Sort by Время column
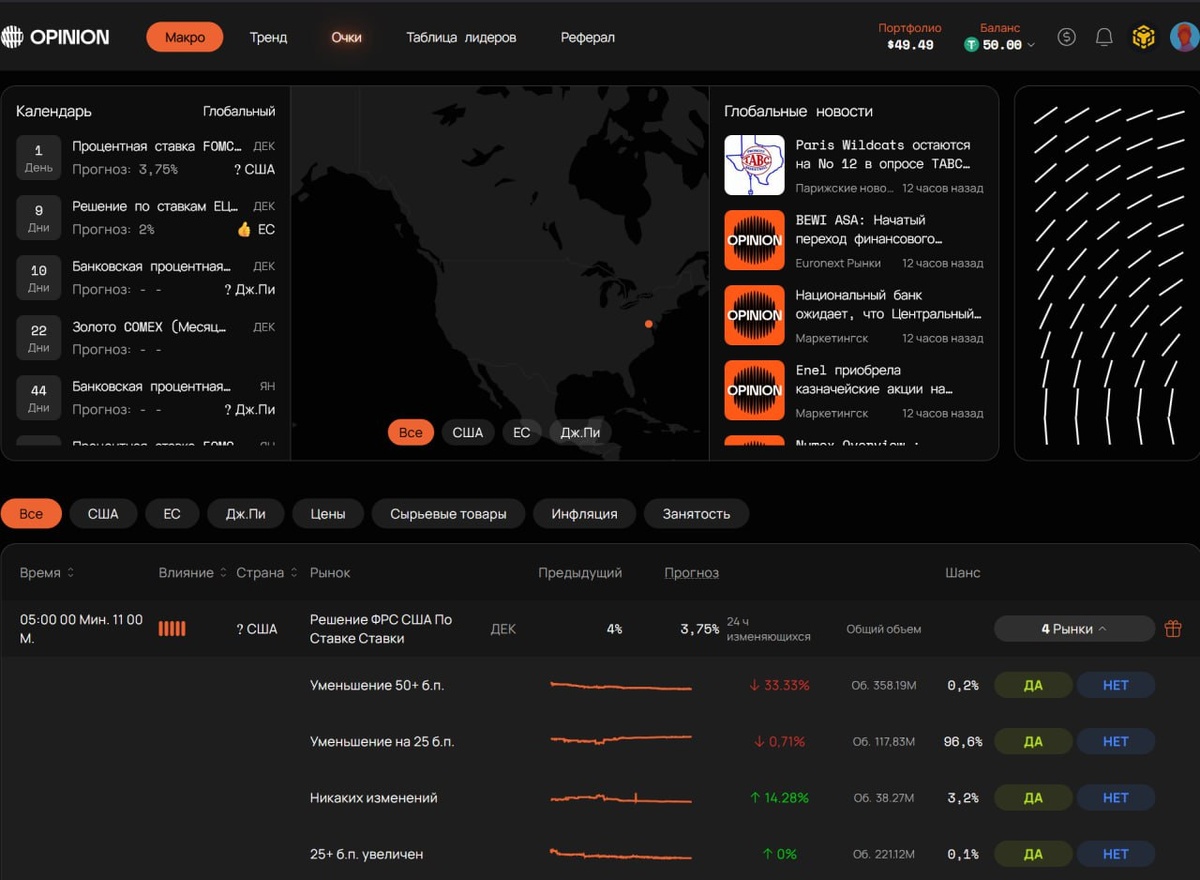1200x880 pixels. 47,573
